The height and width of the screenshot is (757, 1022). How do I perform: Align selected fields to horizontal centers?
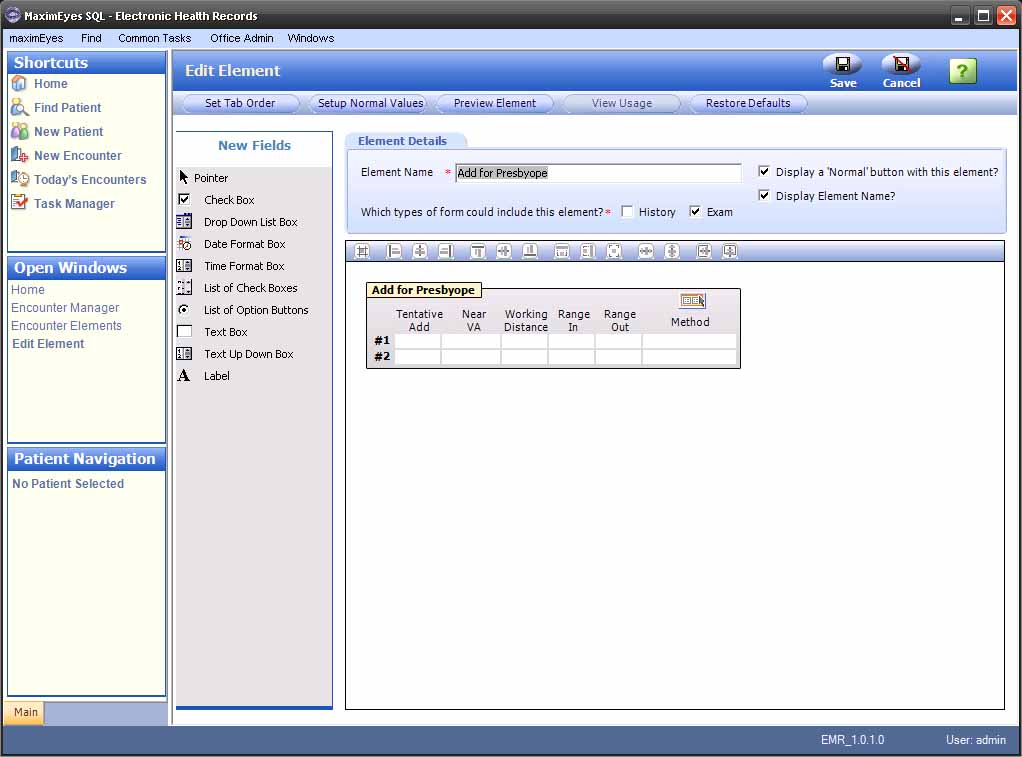tap(420, 251)
